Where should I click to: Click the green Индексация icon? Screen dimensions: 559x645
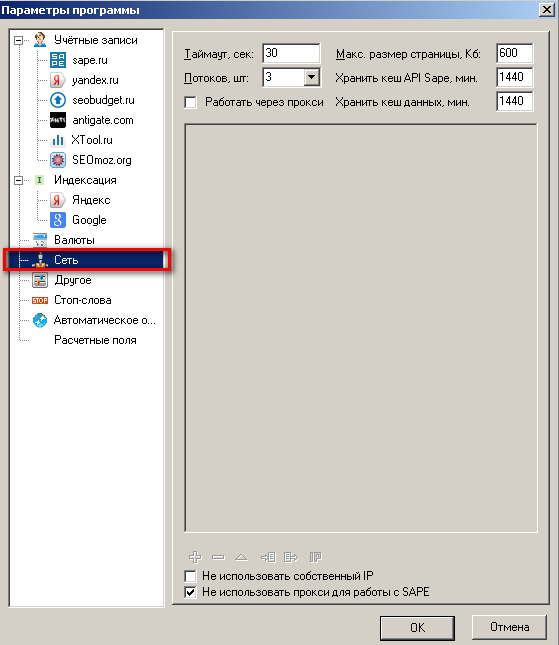(x=39, y=180)
